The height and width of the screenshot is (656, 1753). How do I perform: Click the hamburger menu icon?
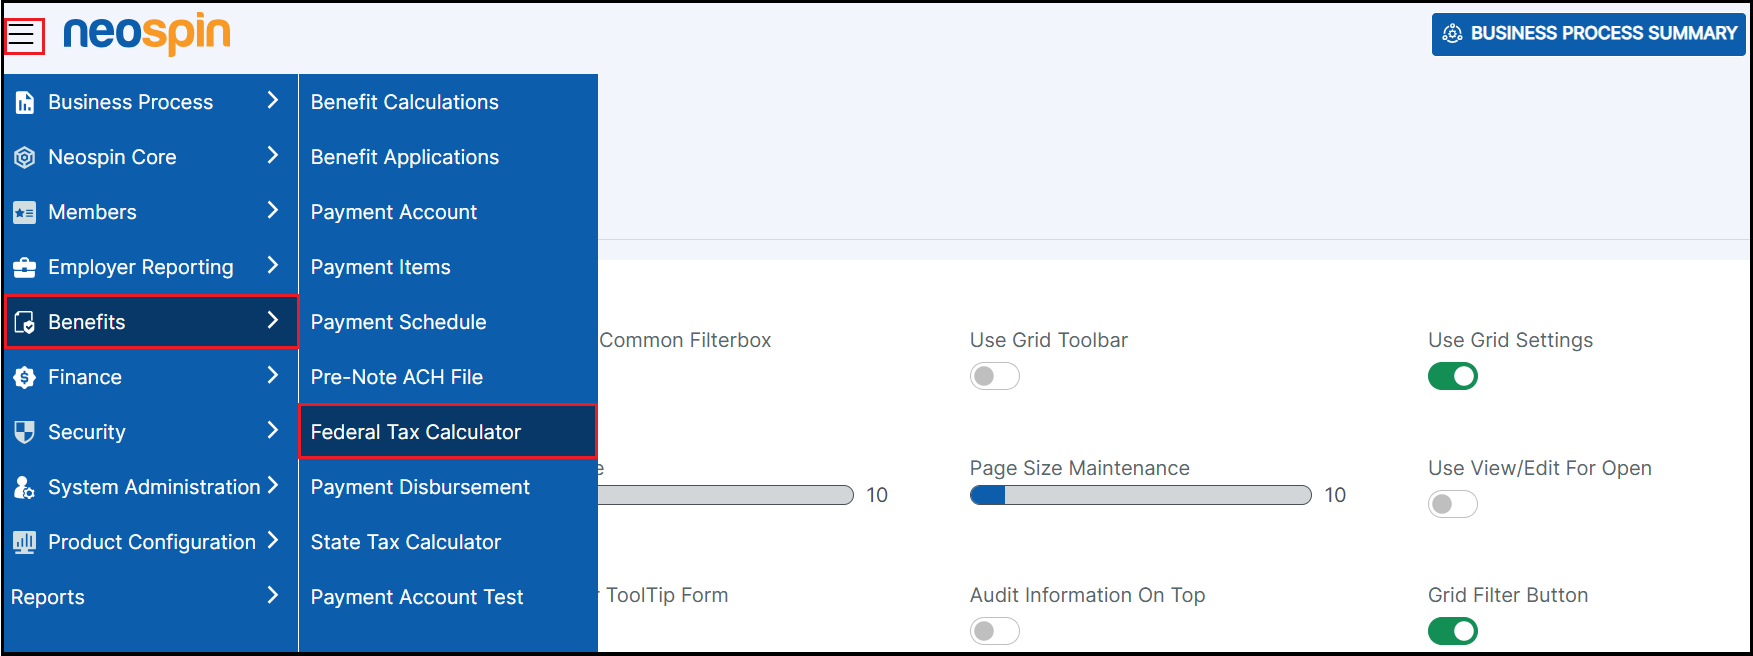coord(22,36)
